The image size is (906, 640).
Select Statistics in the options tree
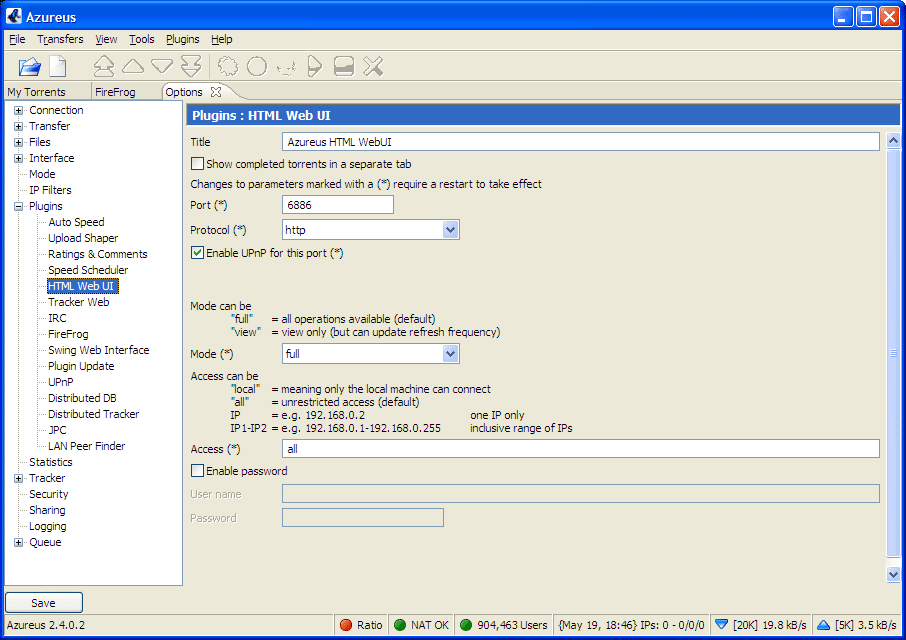51,462
